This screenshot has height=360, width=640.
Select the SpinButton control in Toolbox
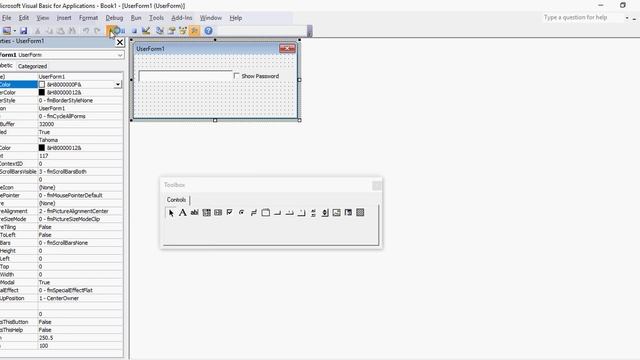[325, 213]
